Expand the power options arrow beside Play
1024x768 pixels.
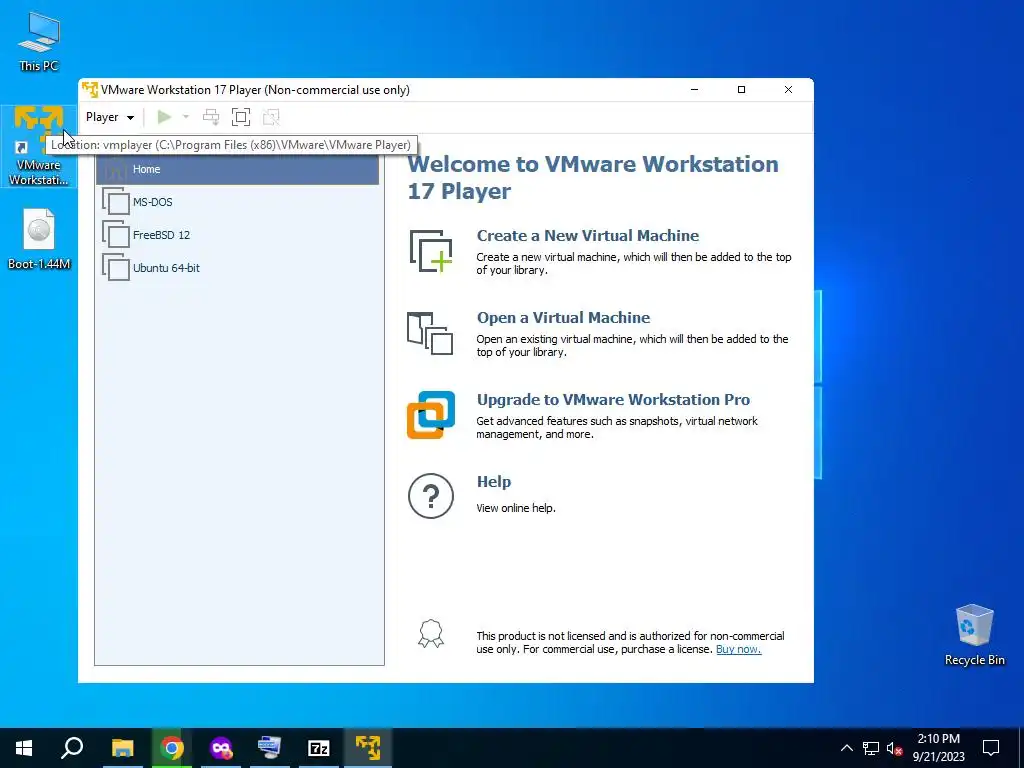[x=185, y=118]
